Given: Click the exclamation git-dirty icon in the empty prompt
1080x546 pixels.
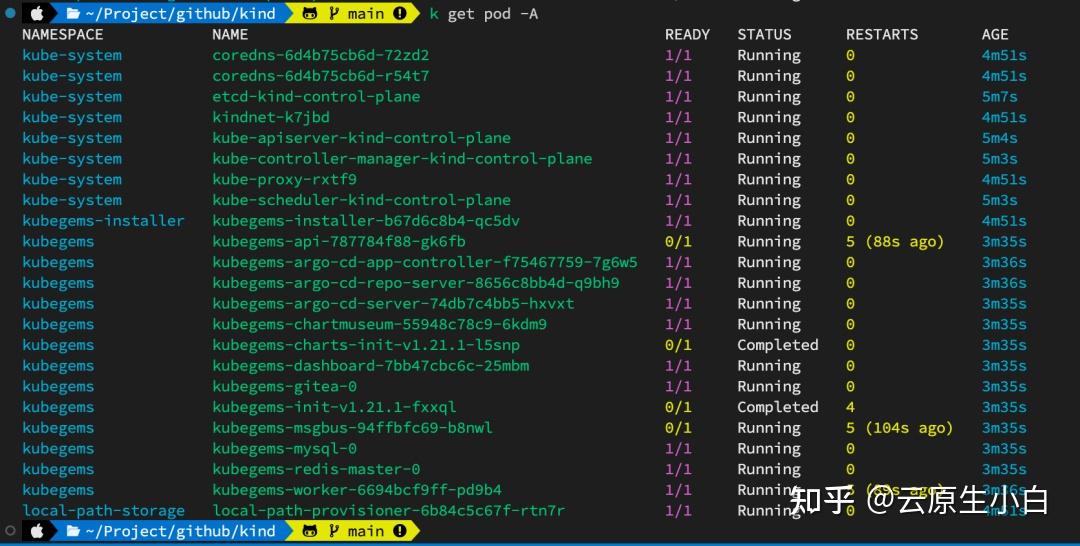Looking at the screenshot, I should pos(400,531).
